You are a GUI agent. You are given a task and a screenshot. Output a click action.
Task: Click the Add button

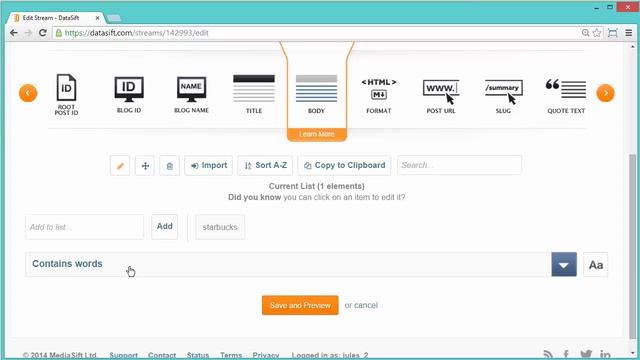(x=164, y=227)
